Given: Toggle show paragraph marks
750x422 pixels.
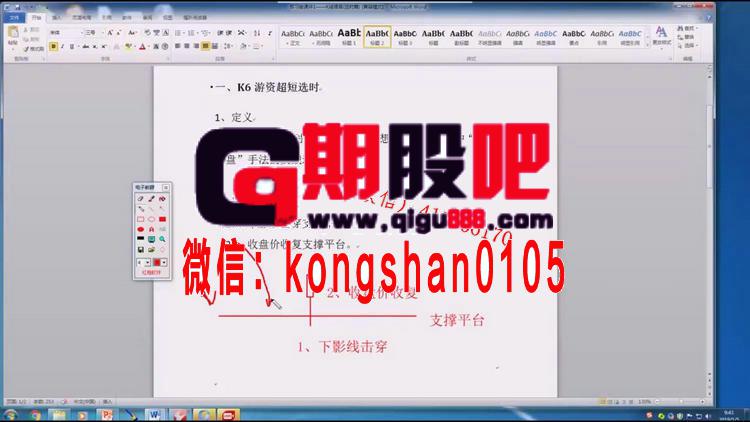Looking at the screenshot, I should pos(270,33).
